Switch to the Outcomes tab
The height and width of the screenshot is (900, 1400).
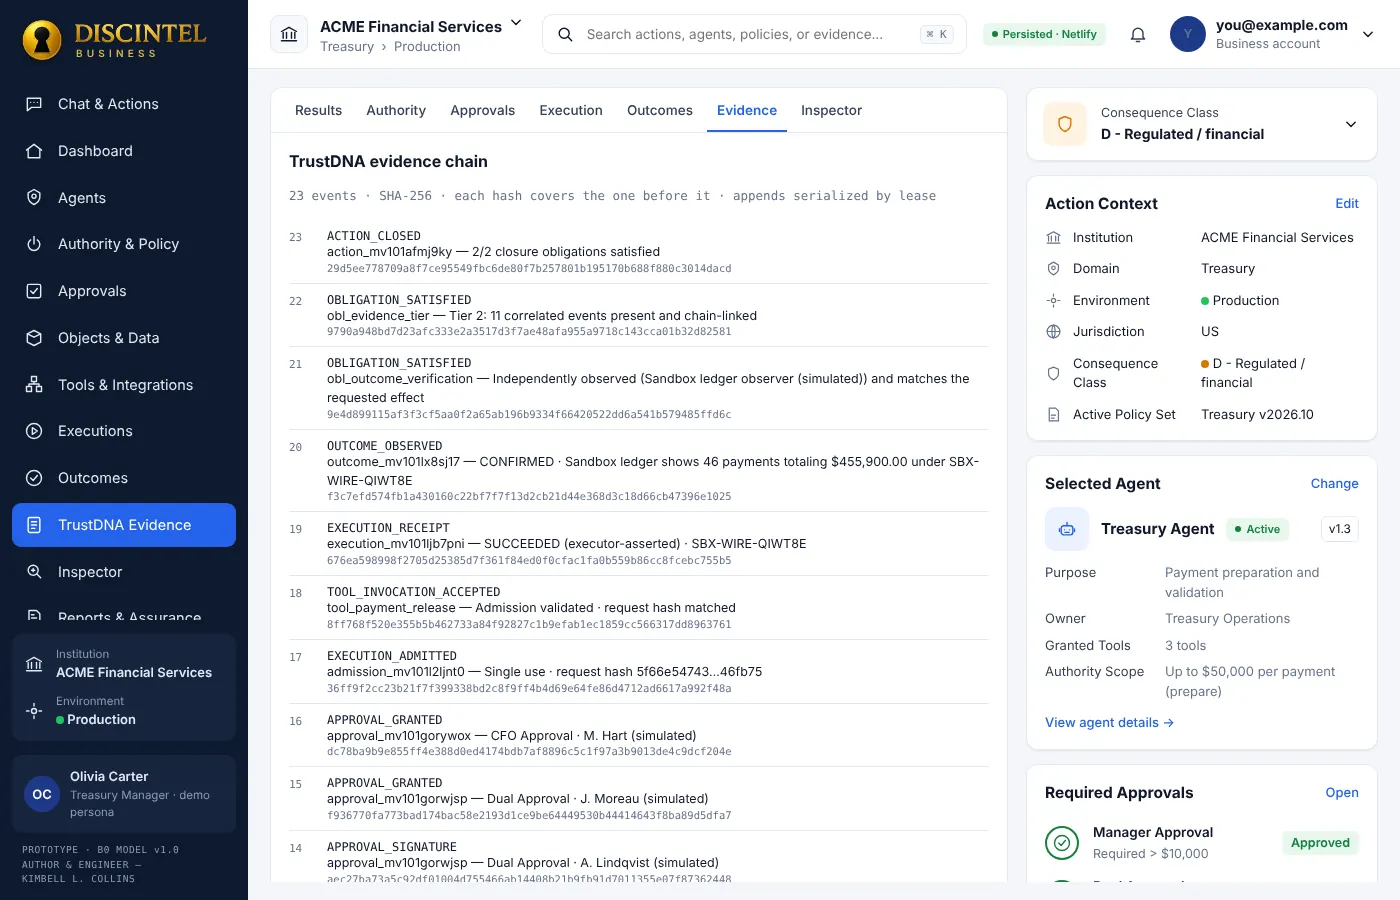660,111
